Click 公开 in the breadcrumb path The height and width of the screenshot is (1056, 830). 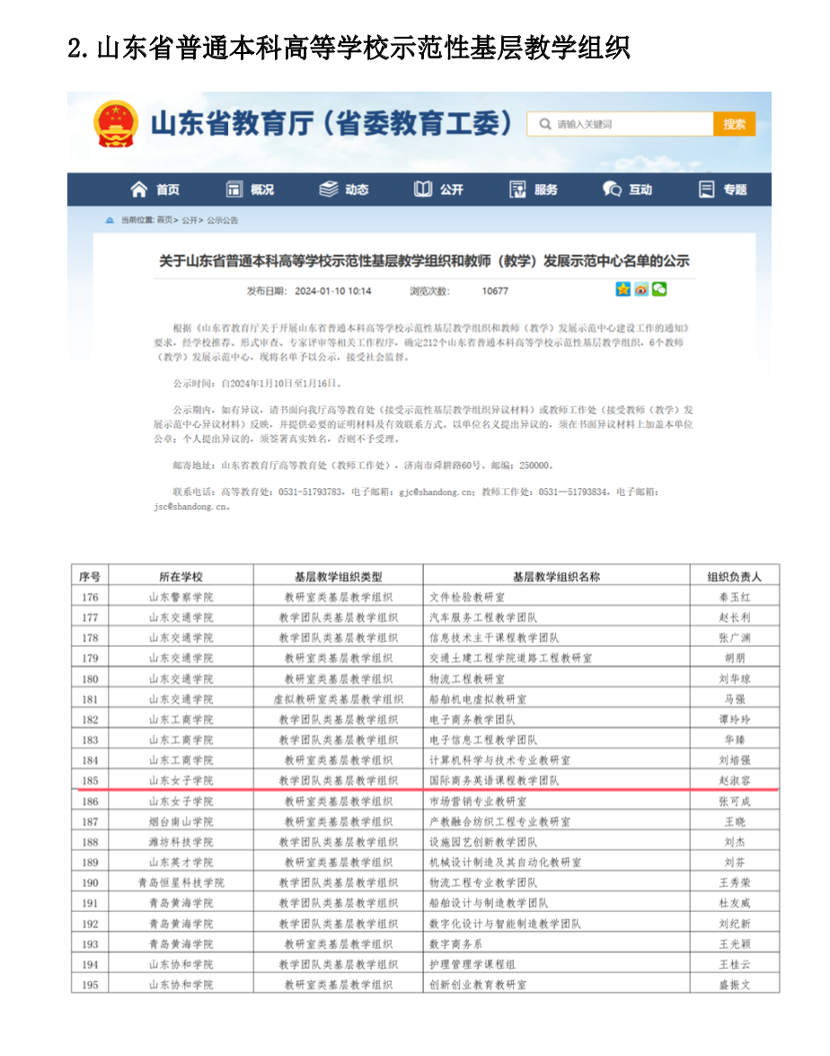click(x=190, y=220)
